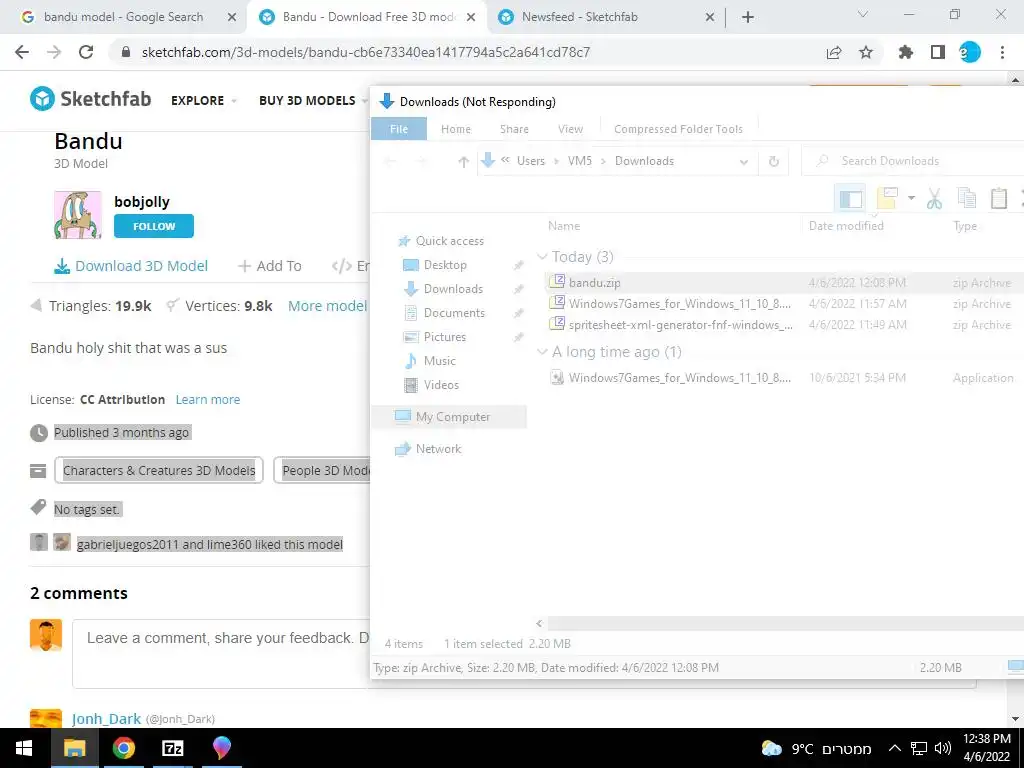
Task: Open Chrome from the taskbar
Action: tap(123, 748)
